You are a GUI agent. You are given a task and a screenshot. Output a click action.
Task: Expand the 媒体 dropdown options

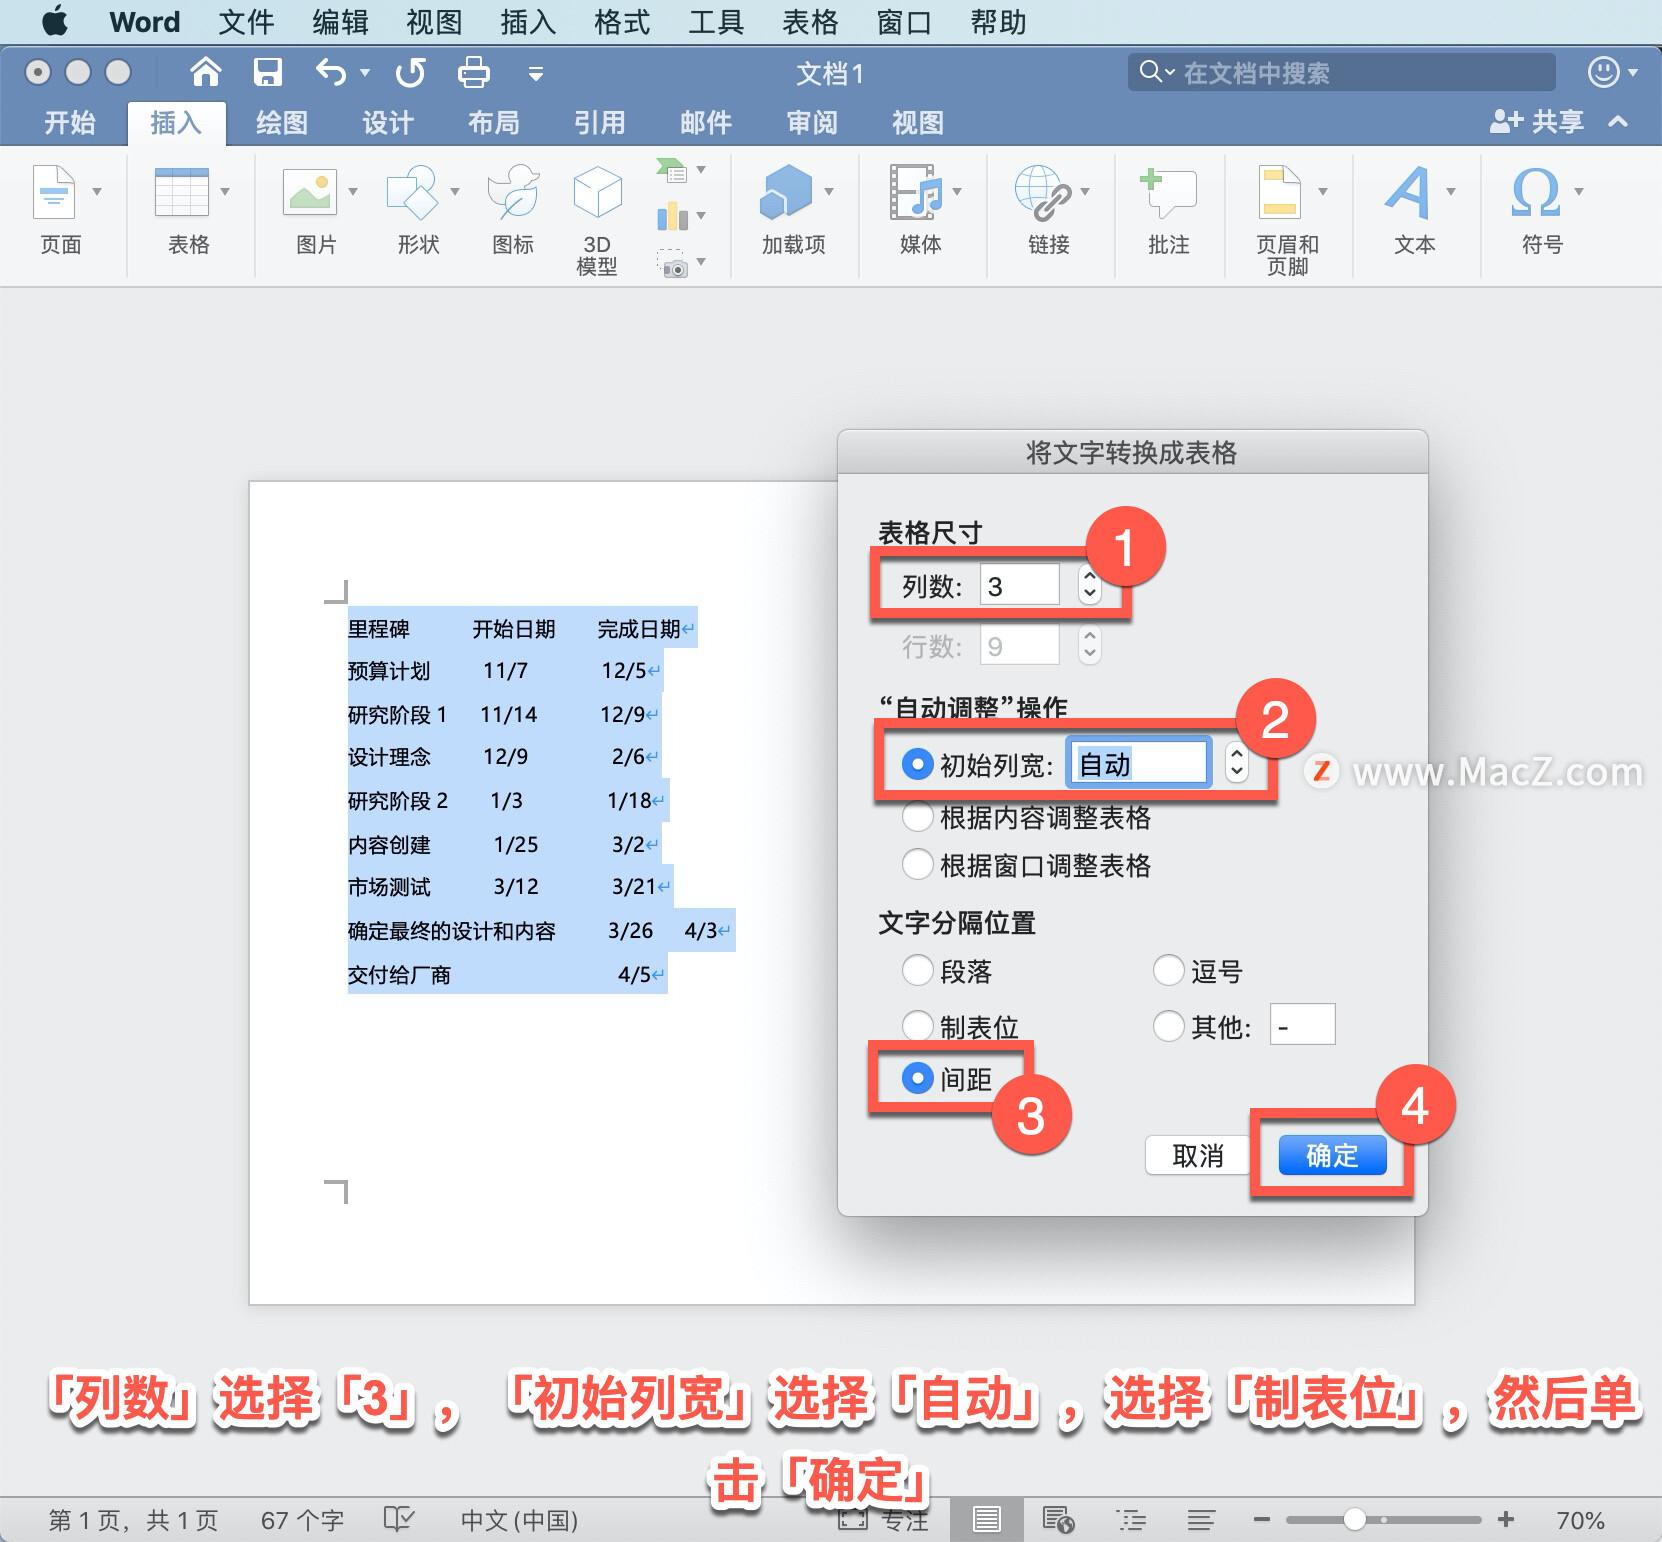pos(957,192)
